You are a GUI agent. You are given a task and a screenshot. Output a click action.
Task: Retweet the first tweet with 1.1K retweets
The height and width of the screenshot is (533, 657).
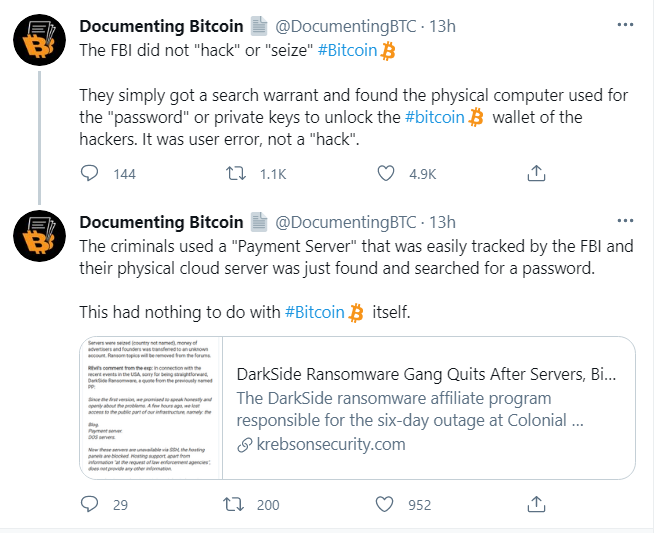tap(238, 174)
